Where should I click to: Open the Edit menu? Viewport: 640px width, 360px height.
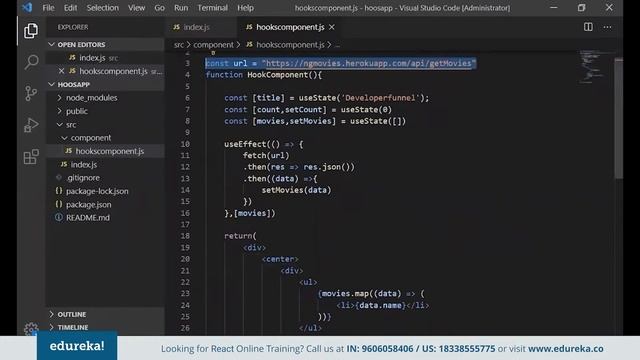coord(70,8)
